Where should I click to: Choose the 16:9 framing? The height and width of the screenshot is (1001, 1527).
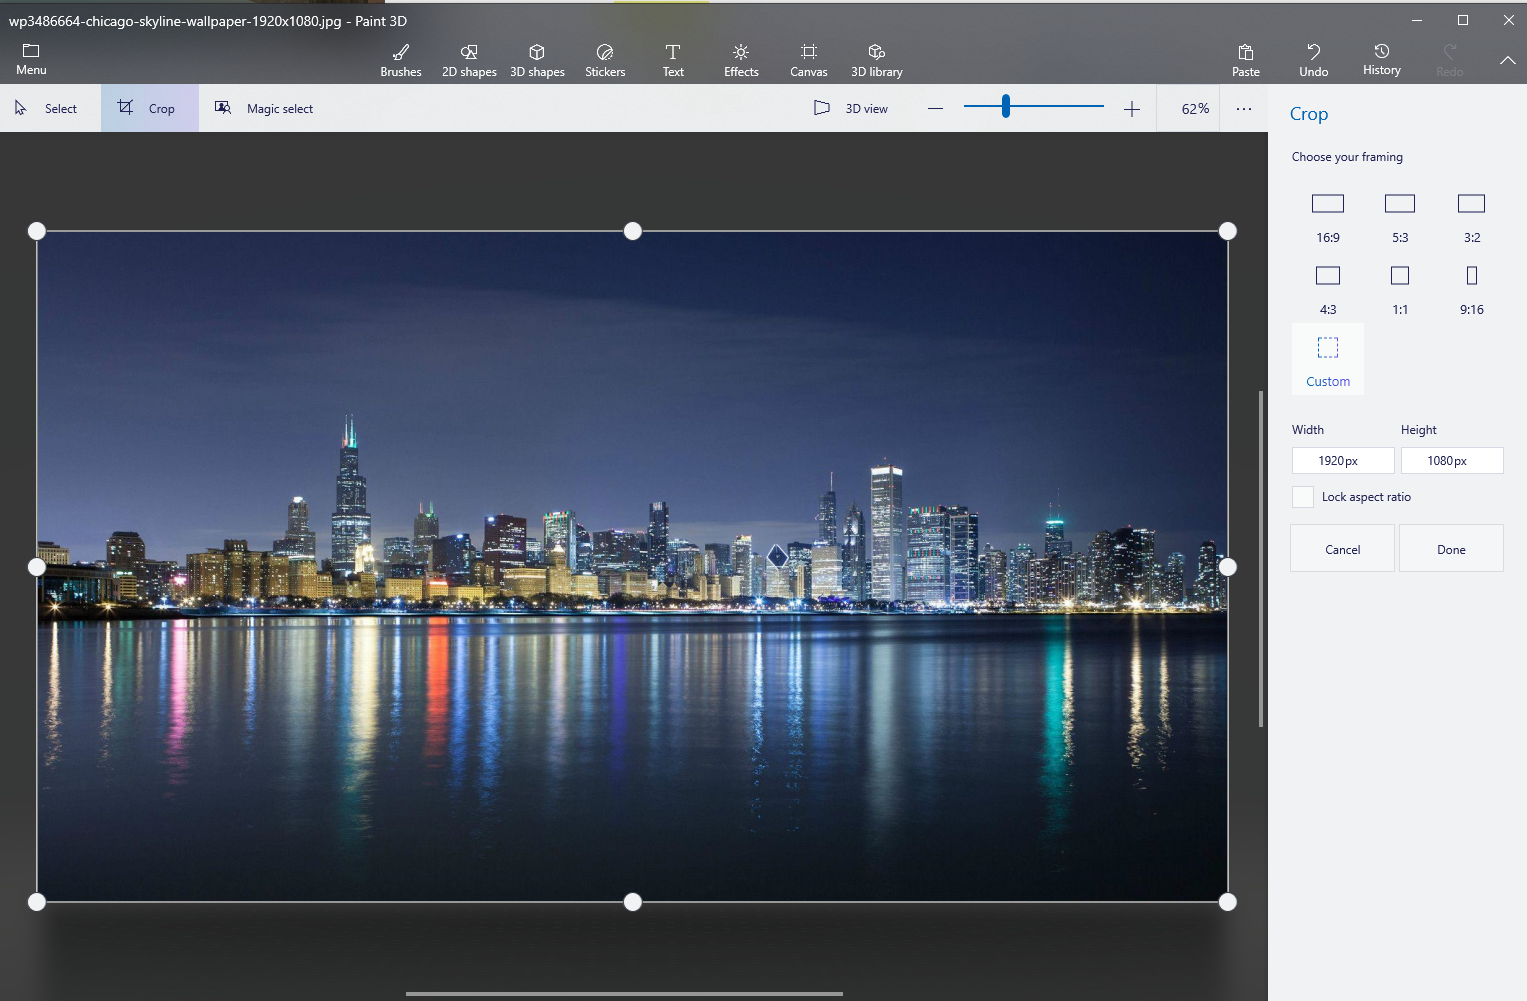coord(1328,217)
